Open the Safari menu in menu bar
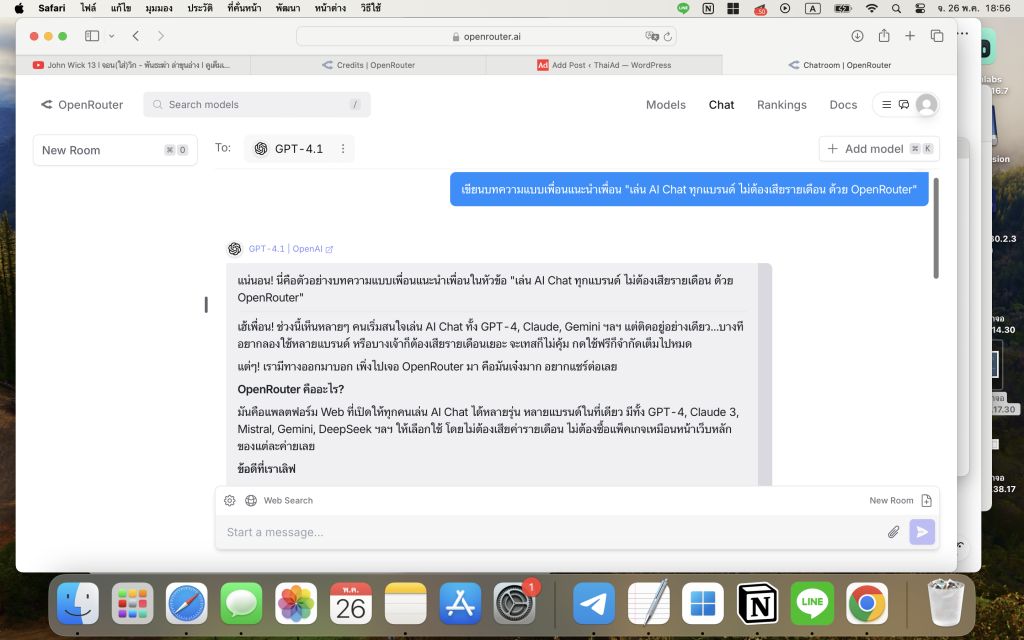Viewport: 1024px width, 640px height. 52,8
